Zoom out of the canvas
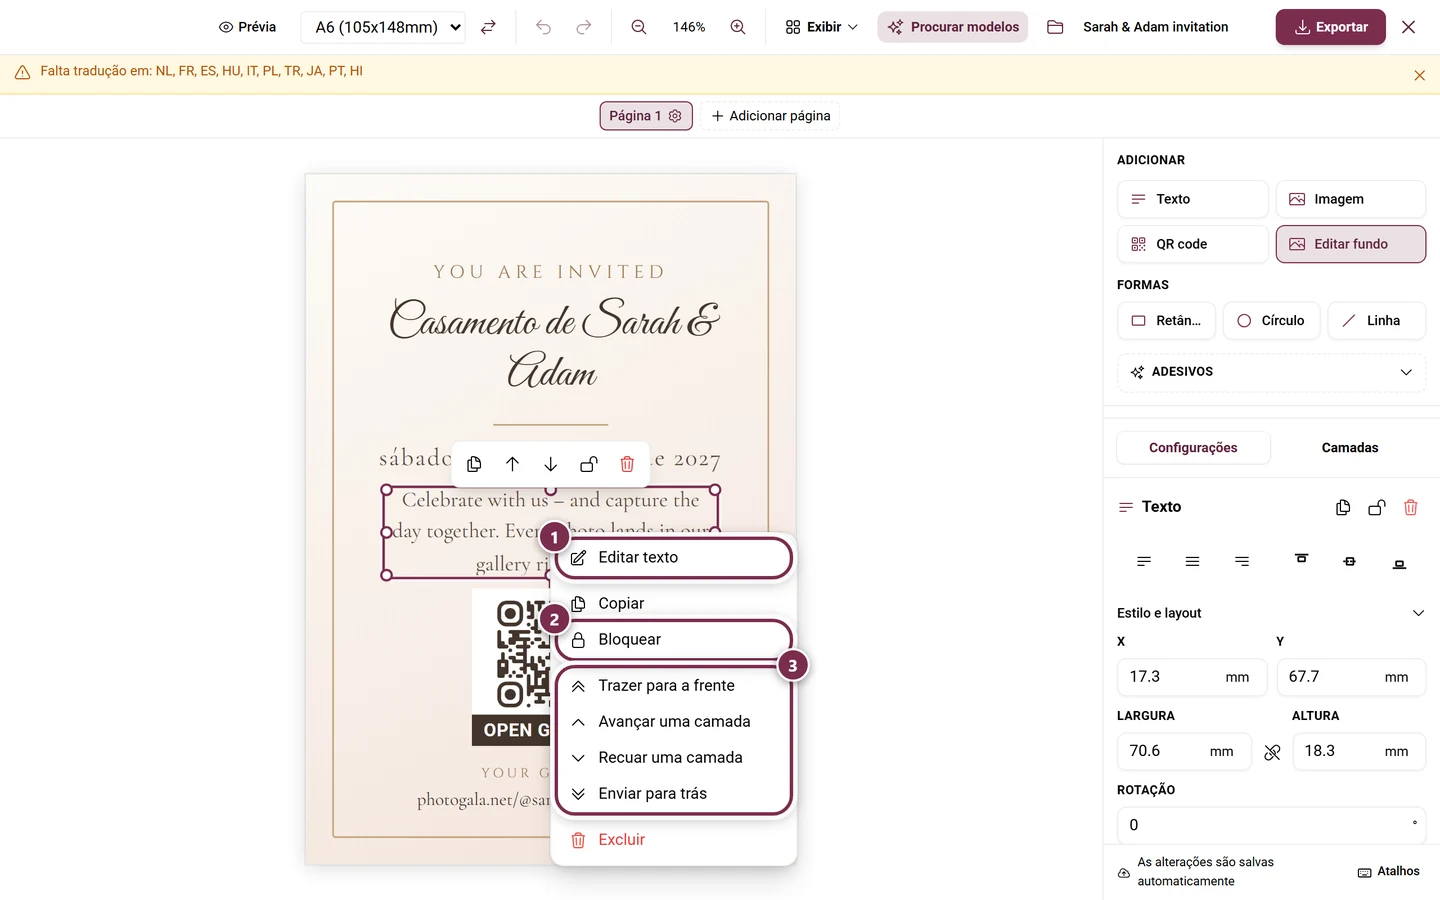The height and width of the screenshot is (900, 1440). point(639,27)
